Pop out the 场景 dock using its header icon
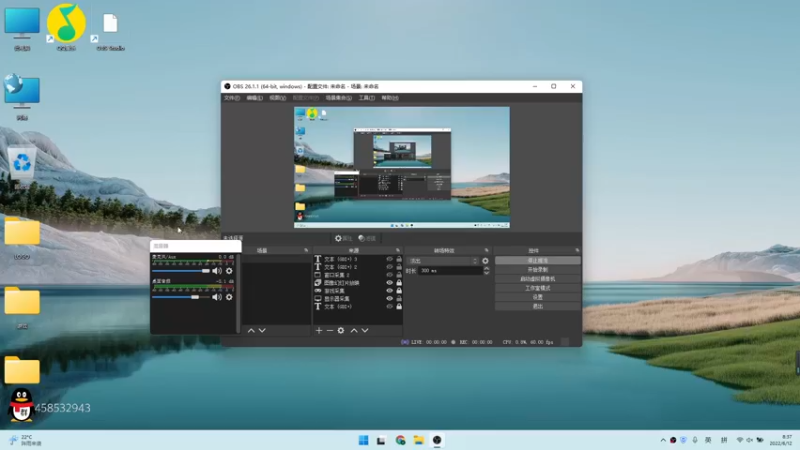This screenshot has height=450, width=800. 306,251
